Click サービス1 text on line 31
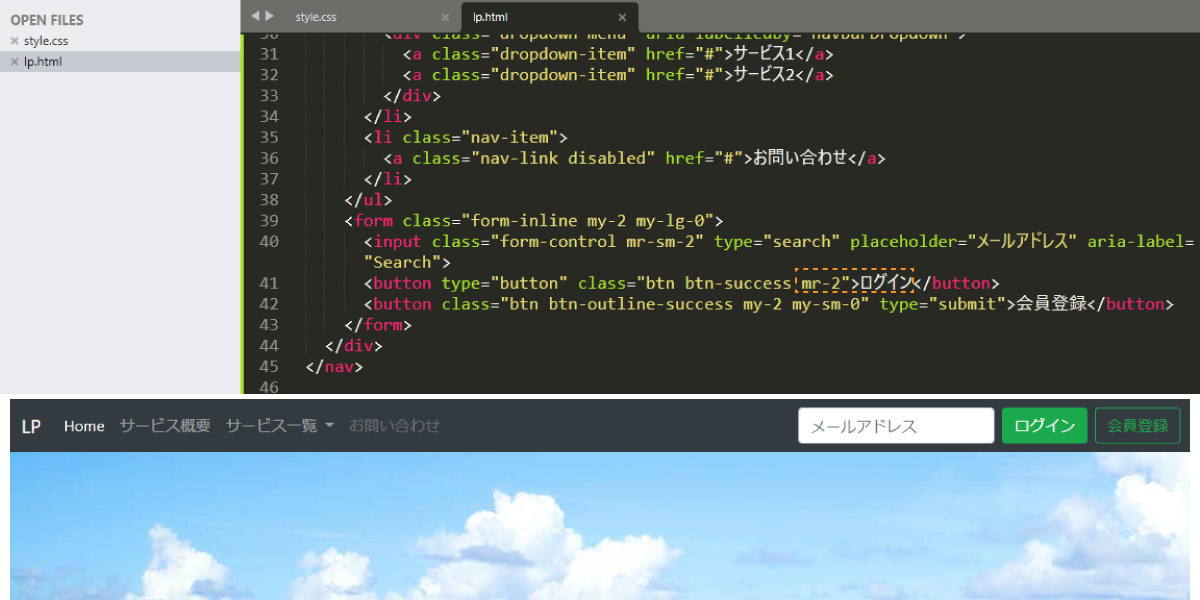 [x=762, y=53]
